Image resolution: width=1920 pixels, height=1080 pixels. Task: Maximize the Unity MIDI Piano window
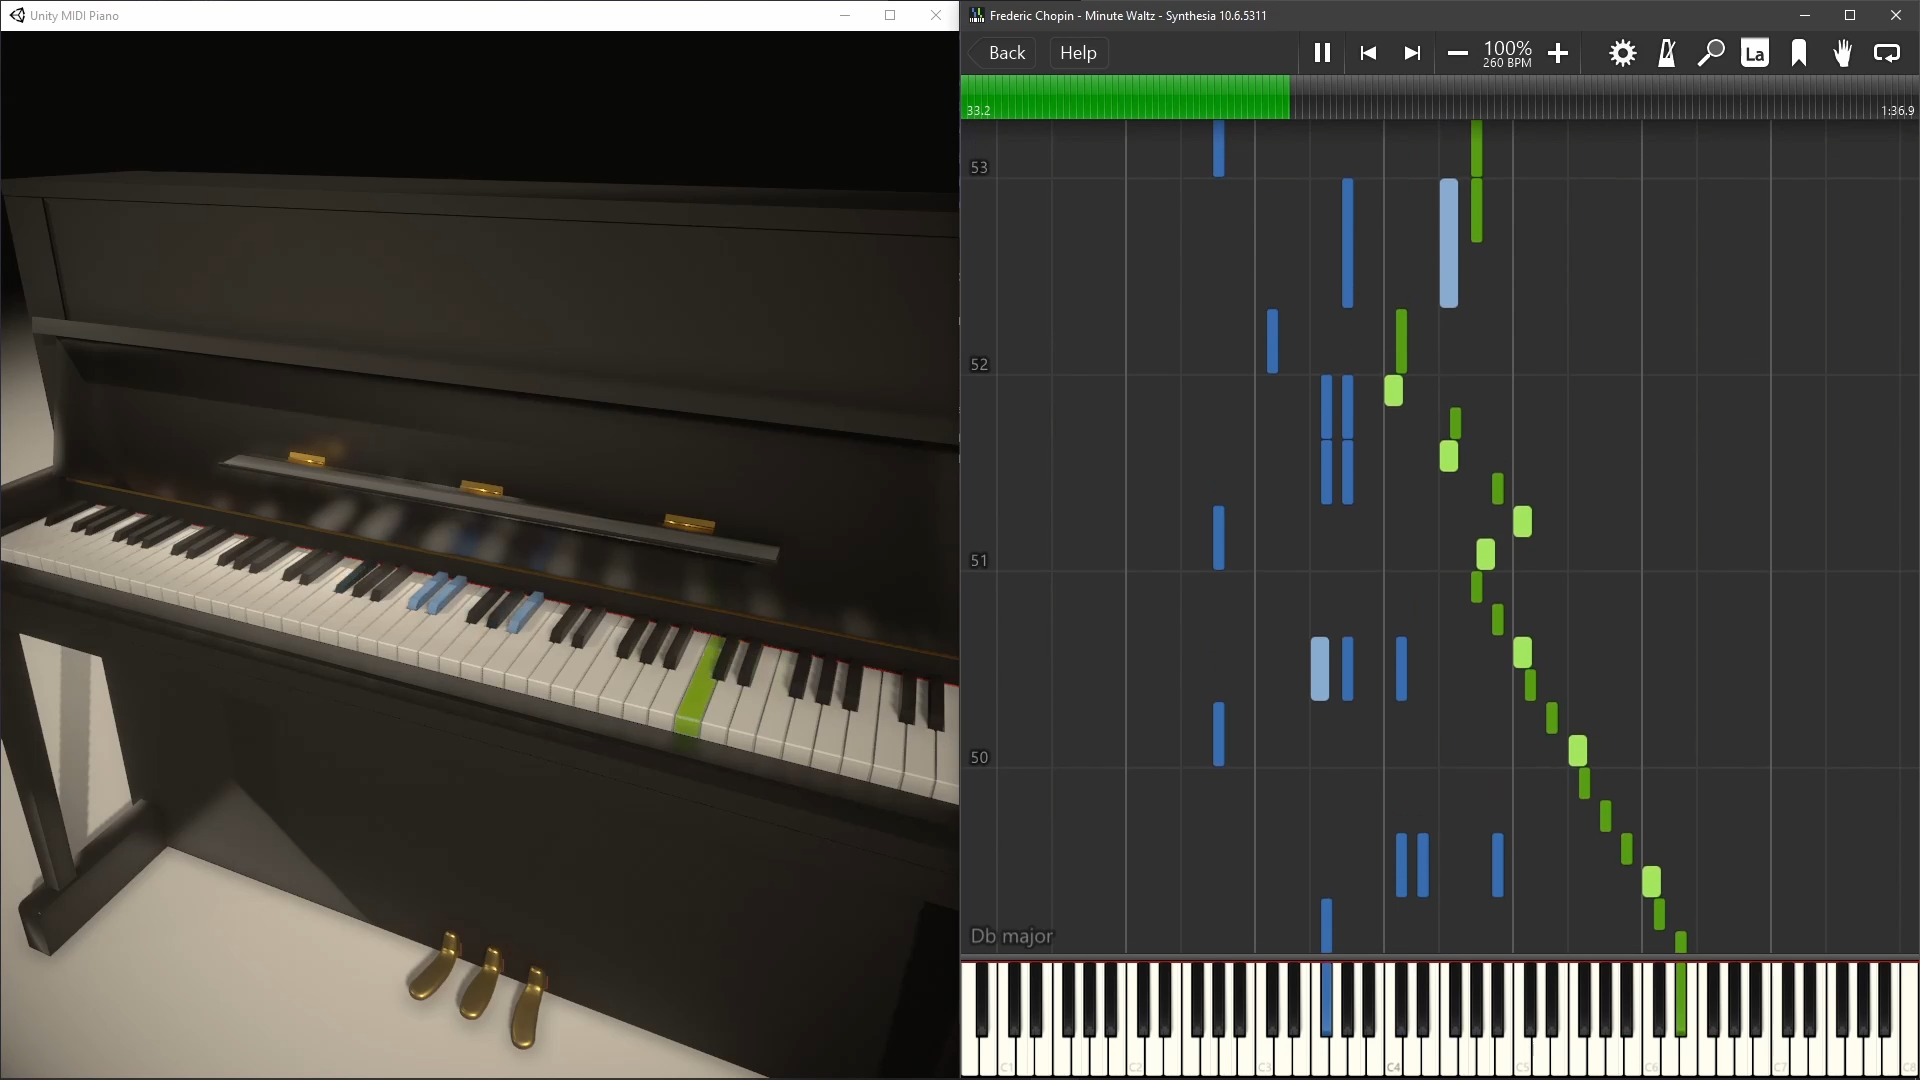[890, 15]
